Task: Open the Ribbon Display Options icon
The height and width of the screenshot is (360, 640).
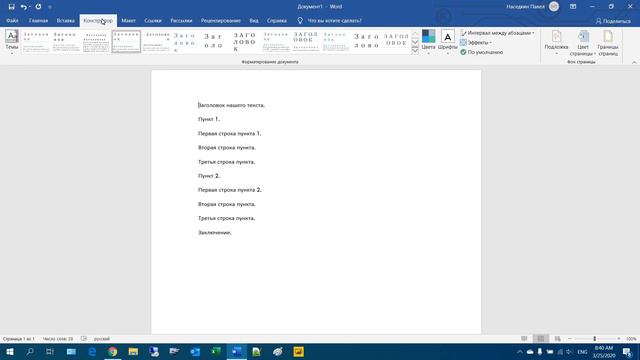Action: (x=573, y=7)
